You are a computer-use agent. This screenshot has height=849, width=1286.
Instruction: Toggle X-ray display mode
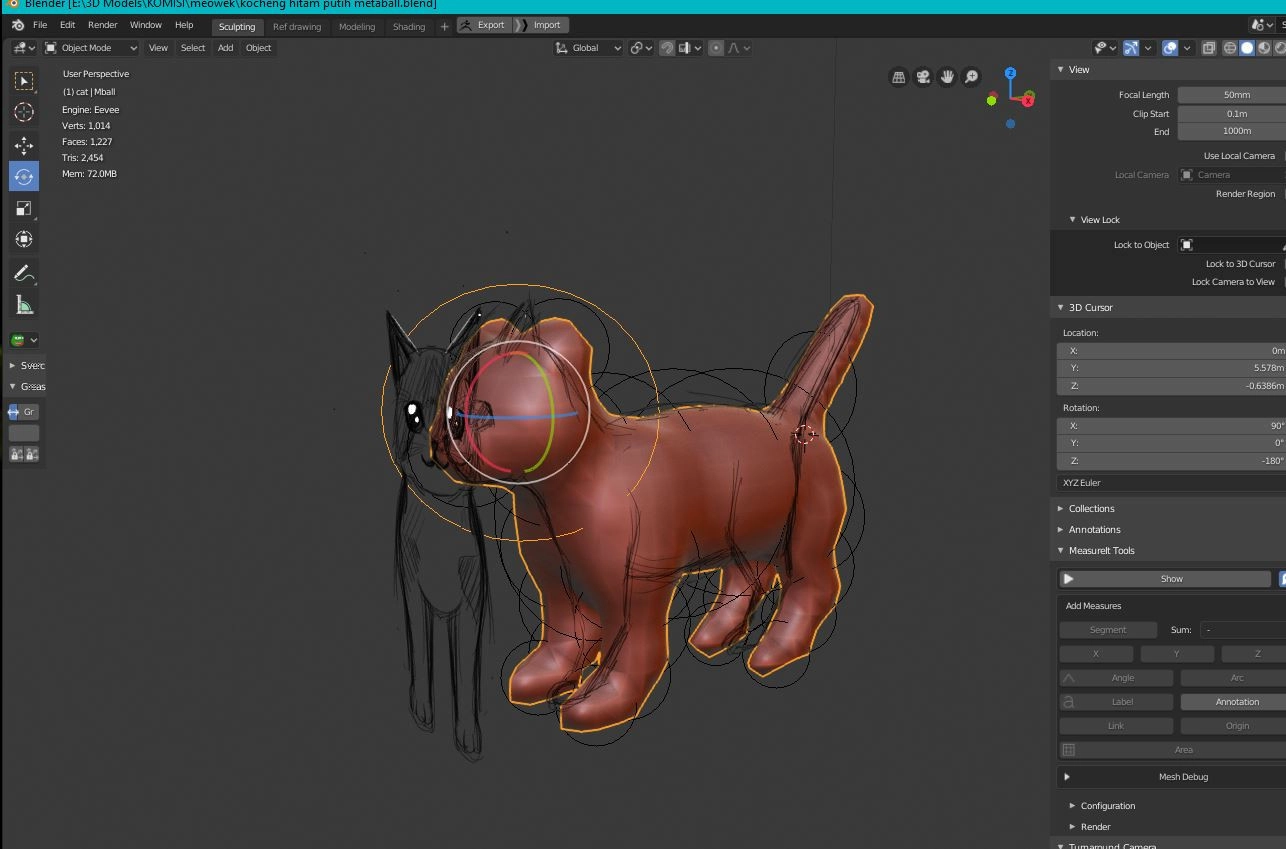point(1208,48)
